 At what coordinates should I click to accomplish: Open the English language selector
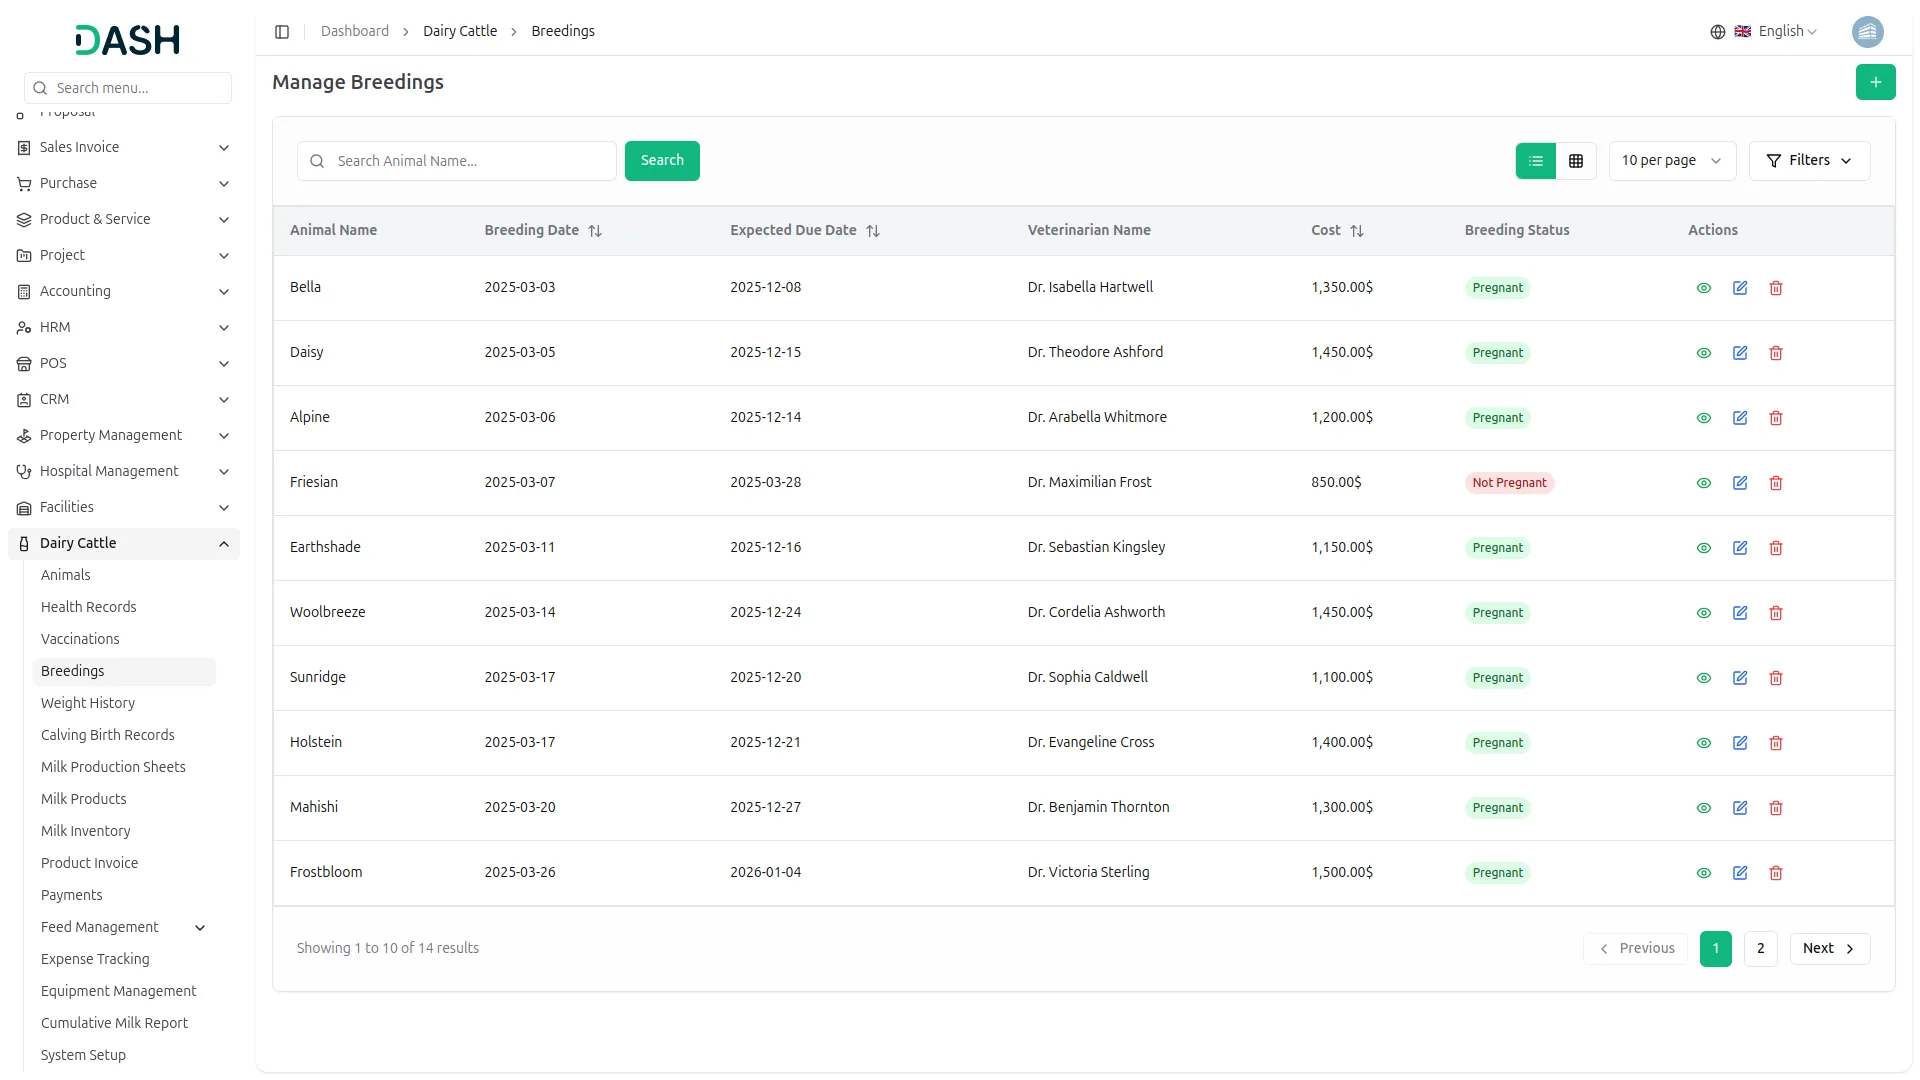tap(1764, 32)
